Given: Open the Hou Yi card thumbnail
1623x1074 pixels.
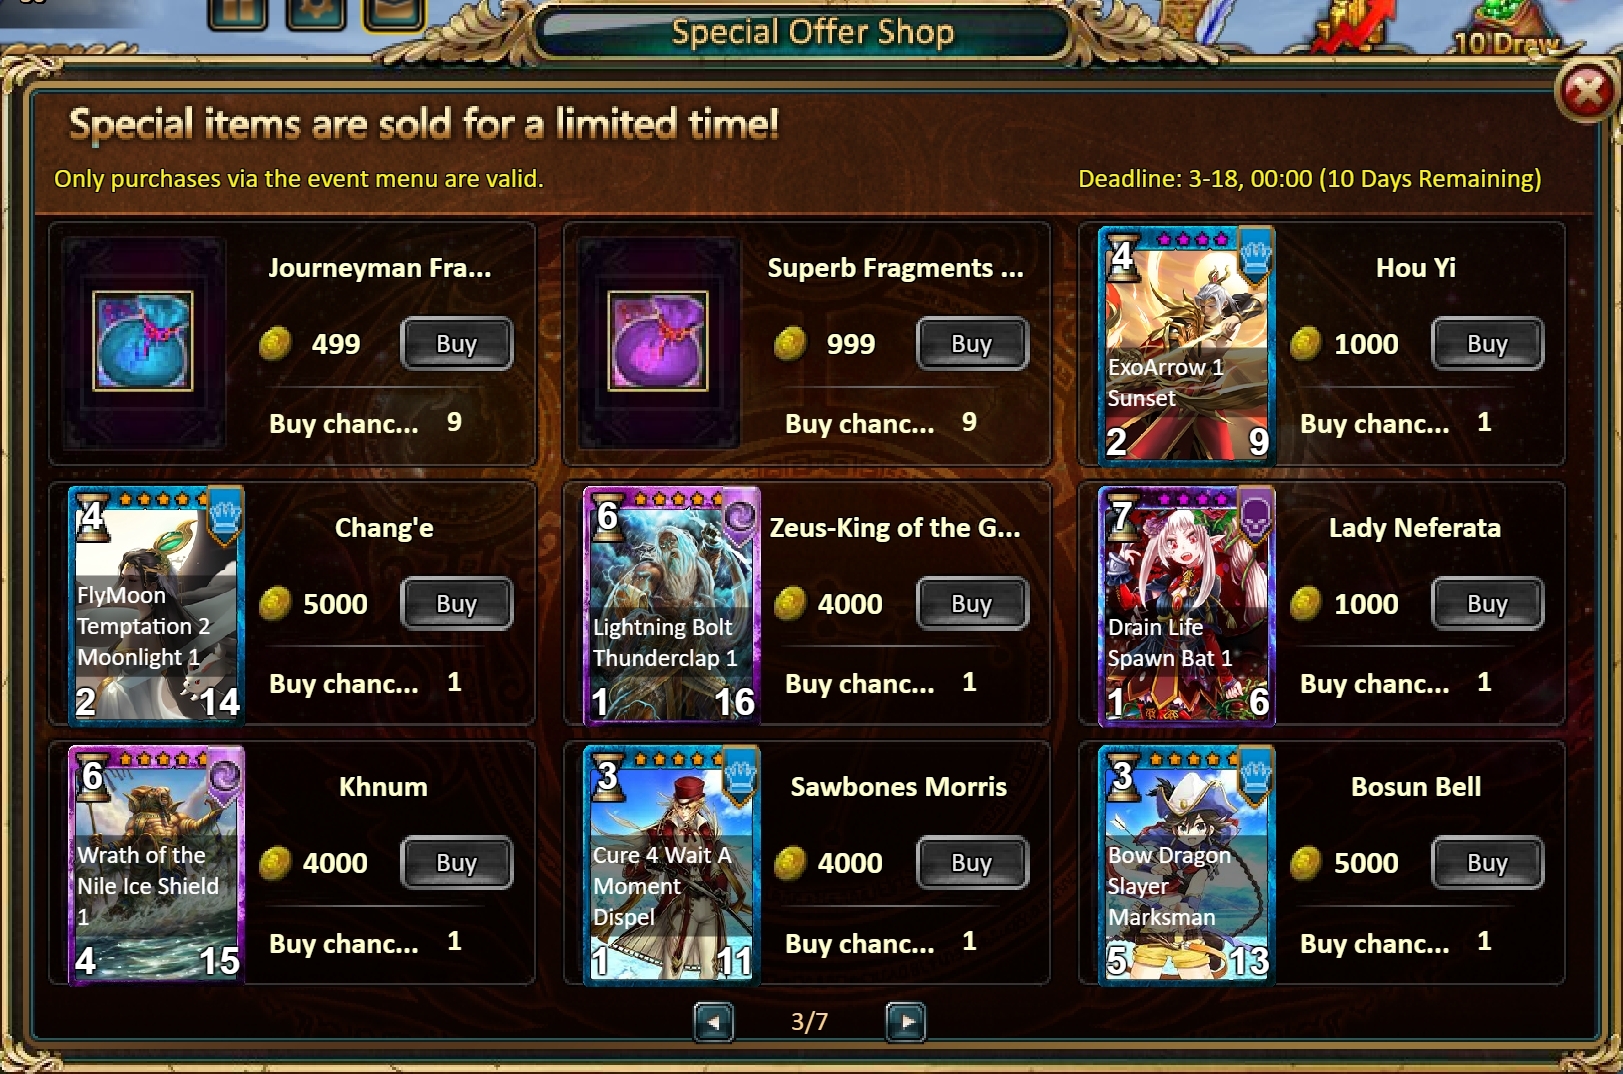Looking at the screenshot, I should click(1187, 345).
